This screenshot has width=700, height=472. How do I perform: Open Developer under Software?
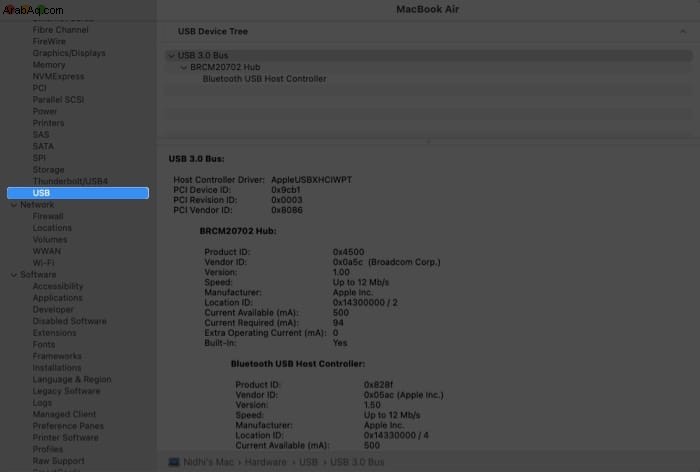point(53,309)
